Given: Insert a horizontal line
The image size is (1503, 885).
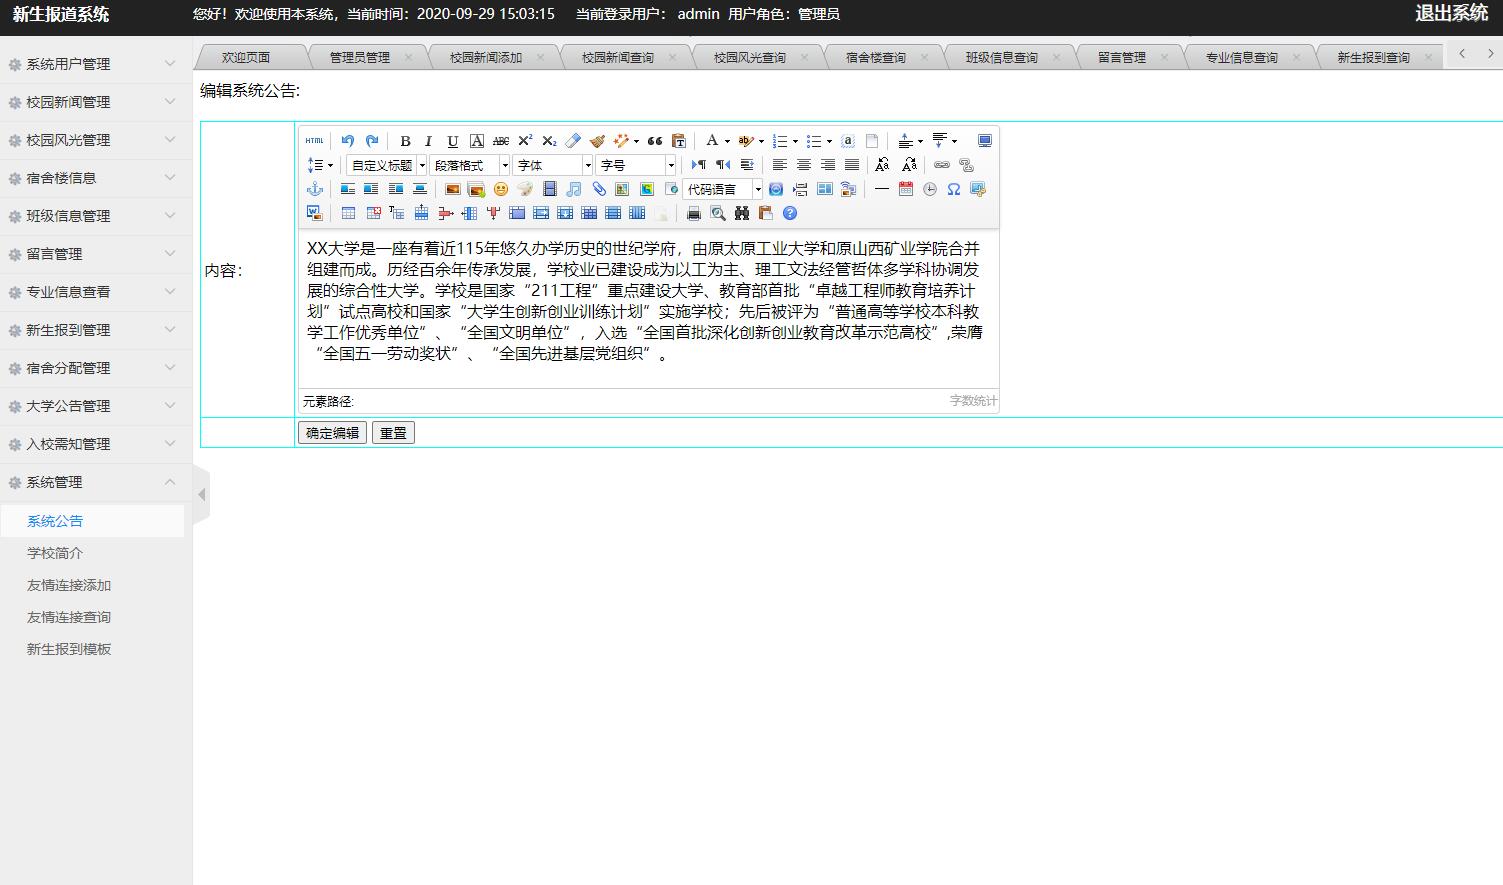Looking at the screenshot, I should [x=881, y=188].
